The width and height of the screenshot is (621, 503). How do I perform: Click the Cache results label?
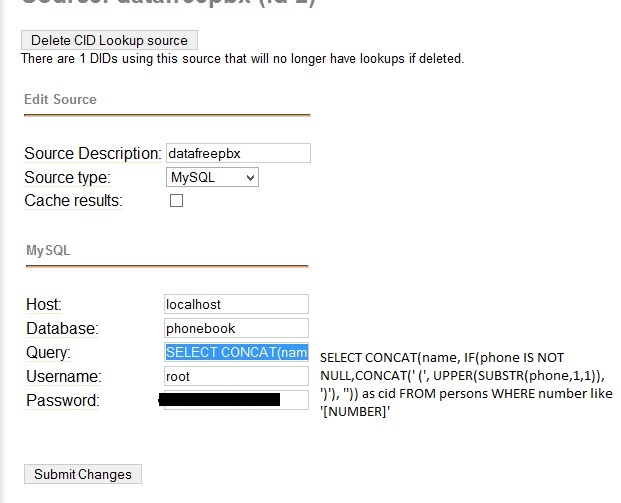pos(73,201)
